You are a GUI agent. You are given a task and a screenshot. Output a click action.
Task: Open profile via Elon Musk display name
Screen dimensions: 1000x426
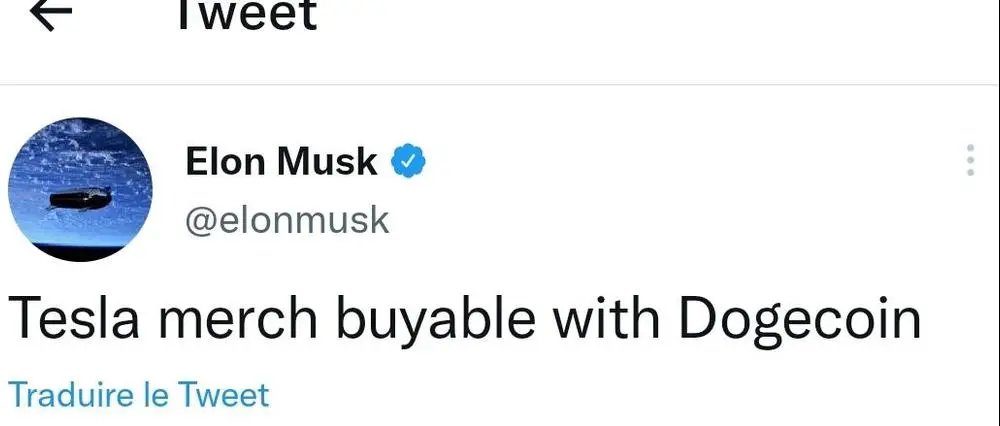[x=281, y=162]
